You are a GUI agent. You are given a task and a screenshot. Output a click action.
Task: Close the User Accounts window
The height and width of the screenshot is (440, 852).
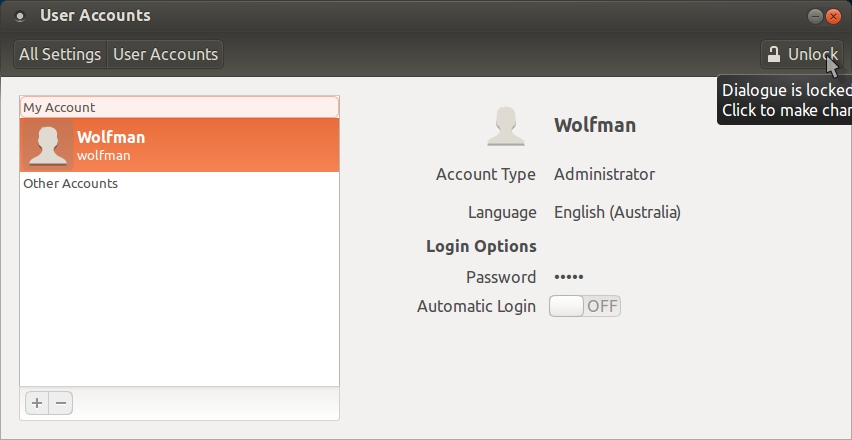(x=835, y=16)
